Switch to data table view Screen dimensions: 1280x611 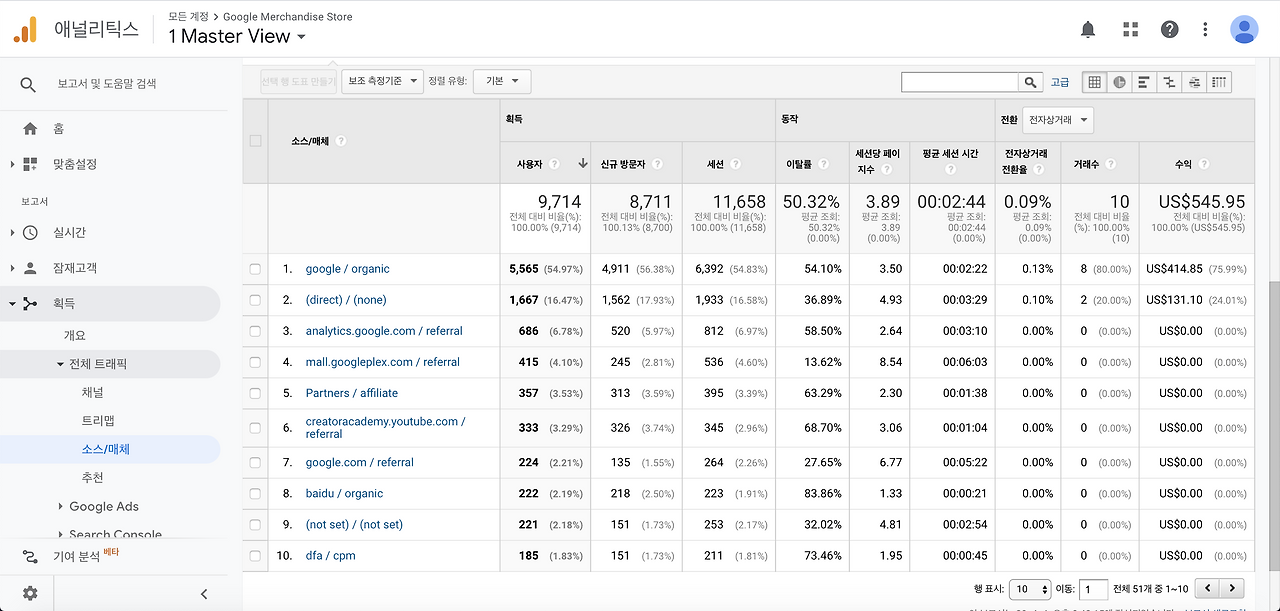coord(1094,82)
